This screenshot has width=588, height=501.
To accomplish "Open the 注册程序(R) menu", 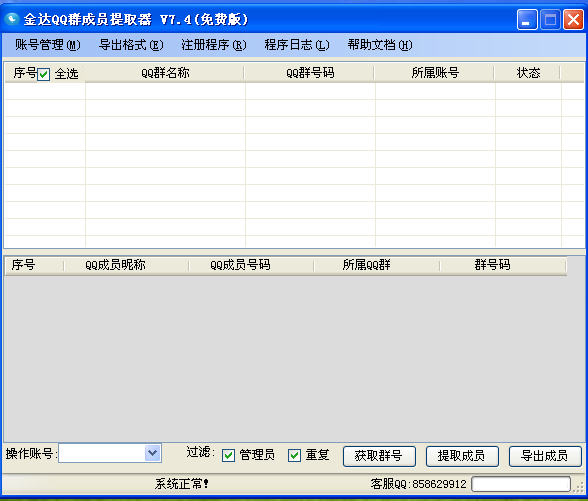I will pos(214,45).
